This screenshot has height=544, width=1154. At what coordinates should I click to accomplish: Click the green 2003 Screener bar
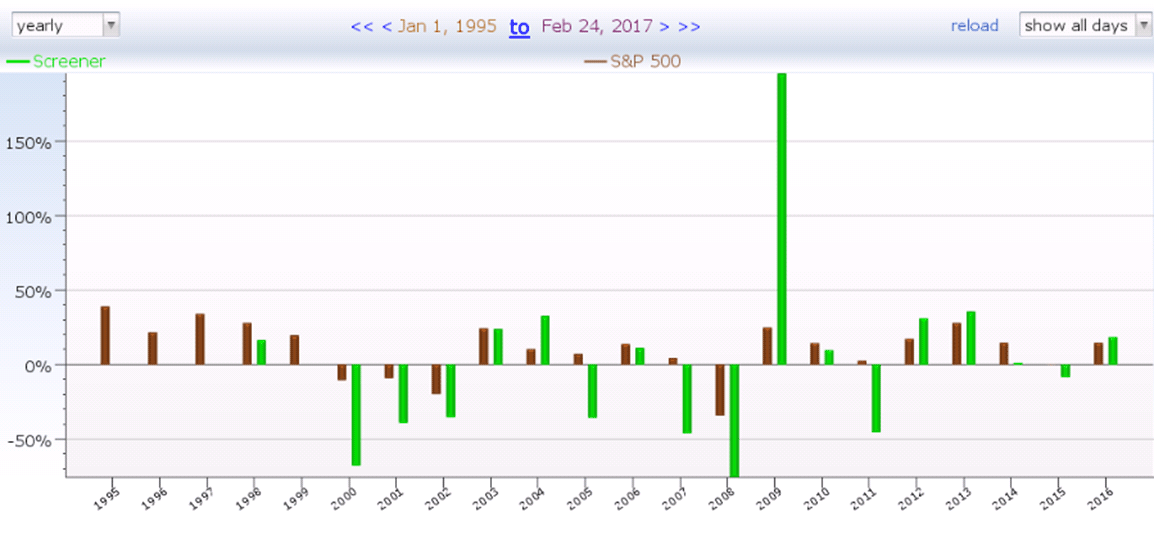click(498, 347)
